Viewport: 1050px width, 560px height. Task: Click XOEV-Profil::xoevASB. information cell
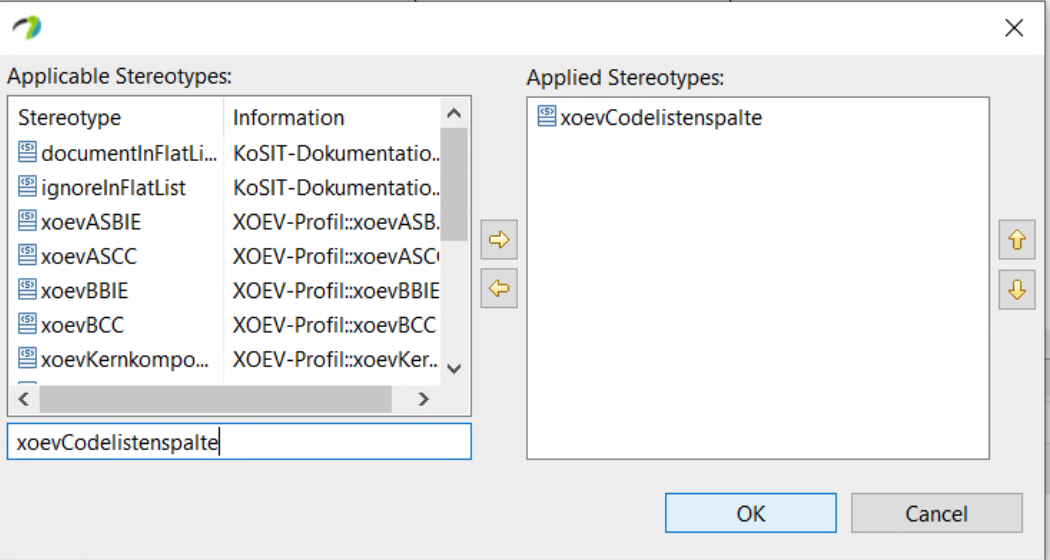pos(336,222)
